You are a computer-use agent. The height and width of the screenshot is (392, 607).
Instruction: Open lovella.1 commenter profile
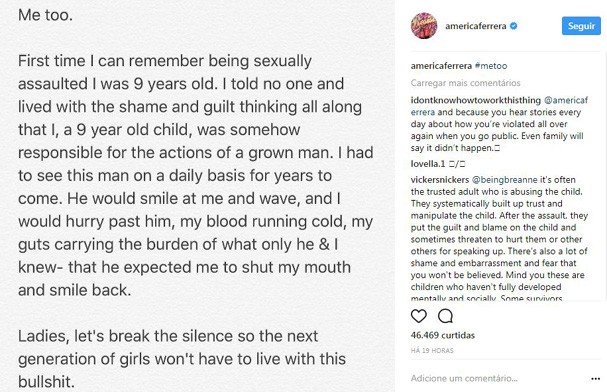(x=428, y=164)
